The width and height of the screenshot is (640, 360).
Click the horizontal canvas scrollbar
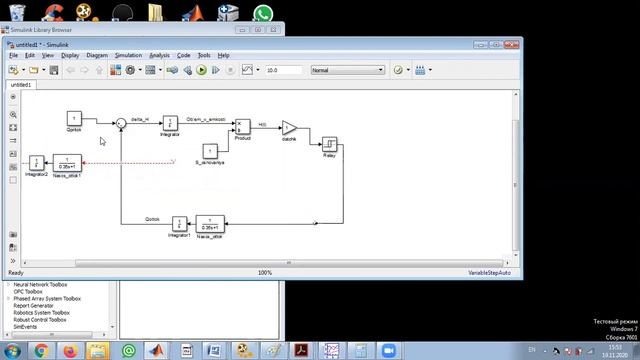[289, 263]
